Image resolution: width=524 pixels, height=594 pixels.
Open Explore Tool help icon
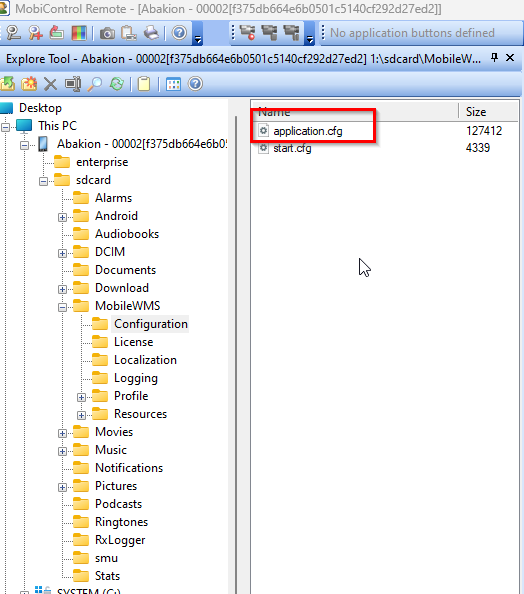click(x=196, y=84)
